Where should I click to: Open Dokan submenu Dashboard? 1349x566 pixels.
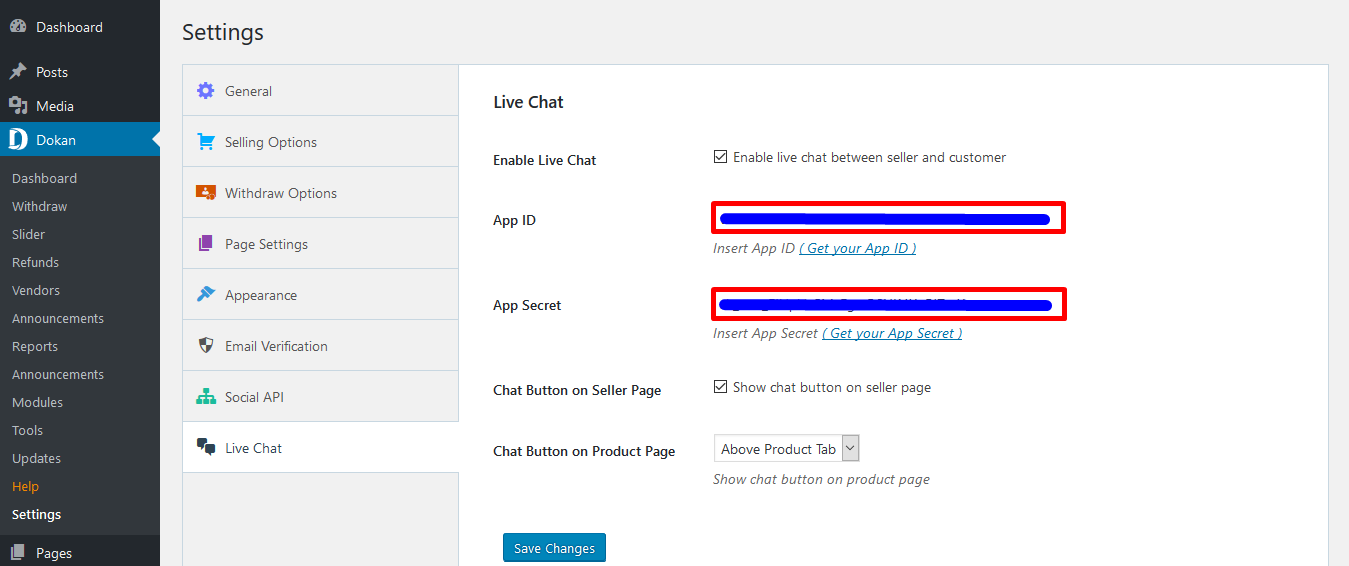click(44, 178)
